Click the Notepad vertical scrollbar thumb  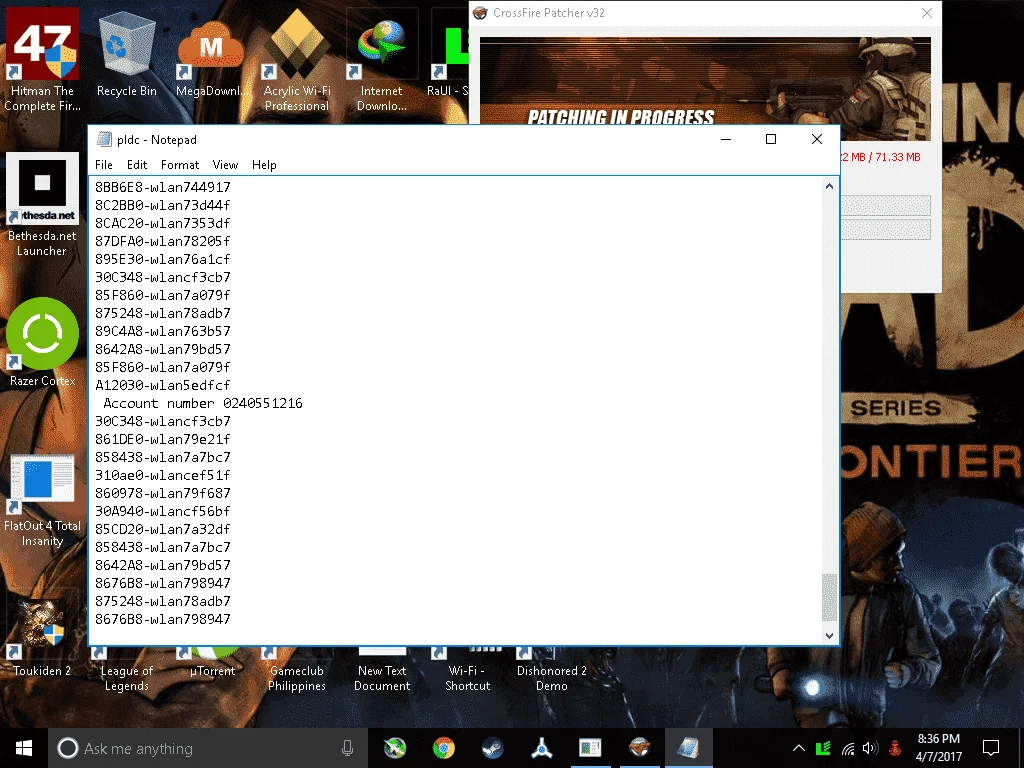point(829,598)
